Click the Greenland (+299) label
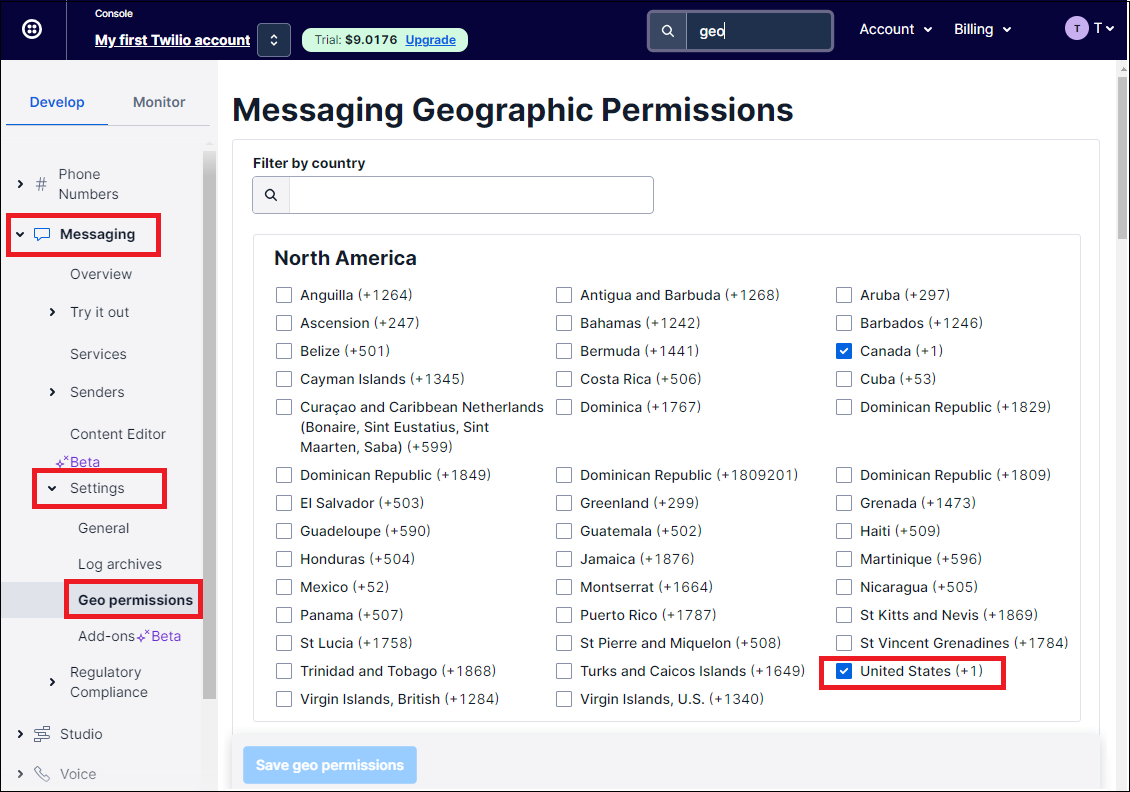The height and width of the screenshot is (792, 1130). pyautogui.click(x=639, y=503)
